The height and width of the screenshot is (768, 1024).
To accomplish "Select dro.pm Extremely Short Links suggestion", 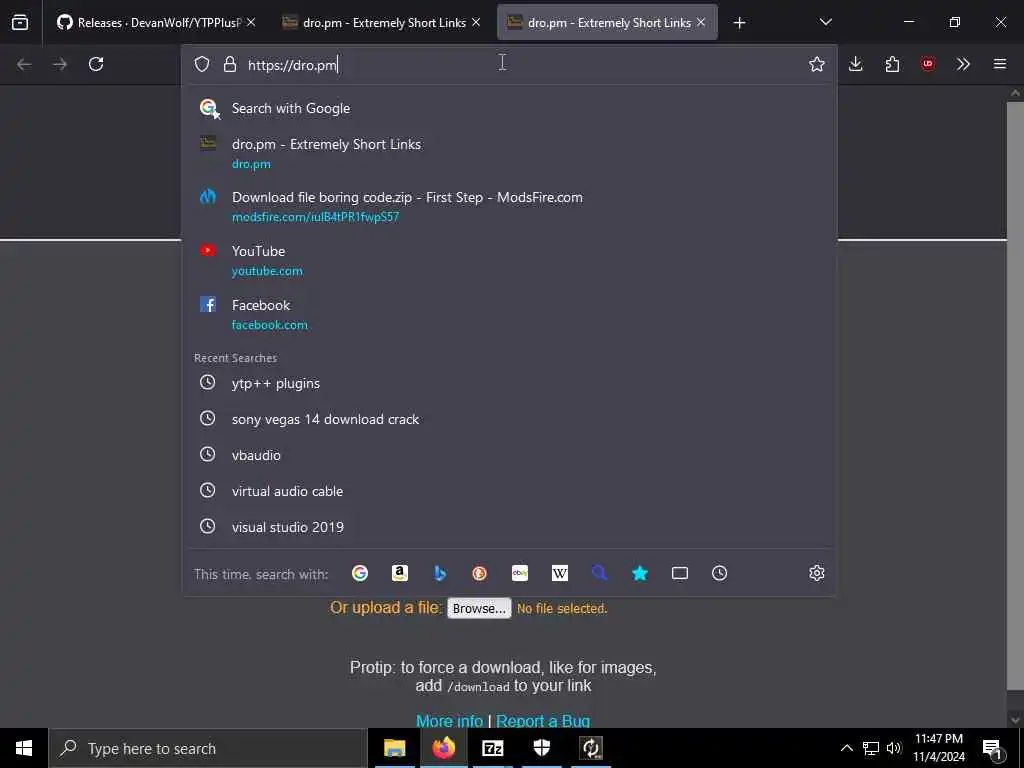I will pos(509,153).
